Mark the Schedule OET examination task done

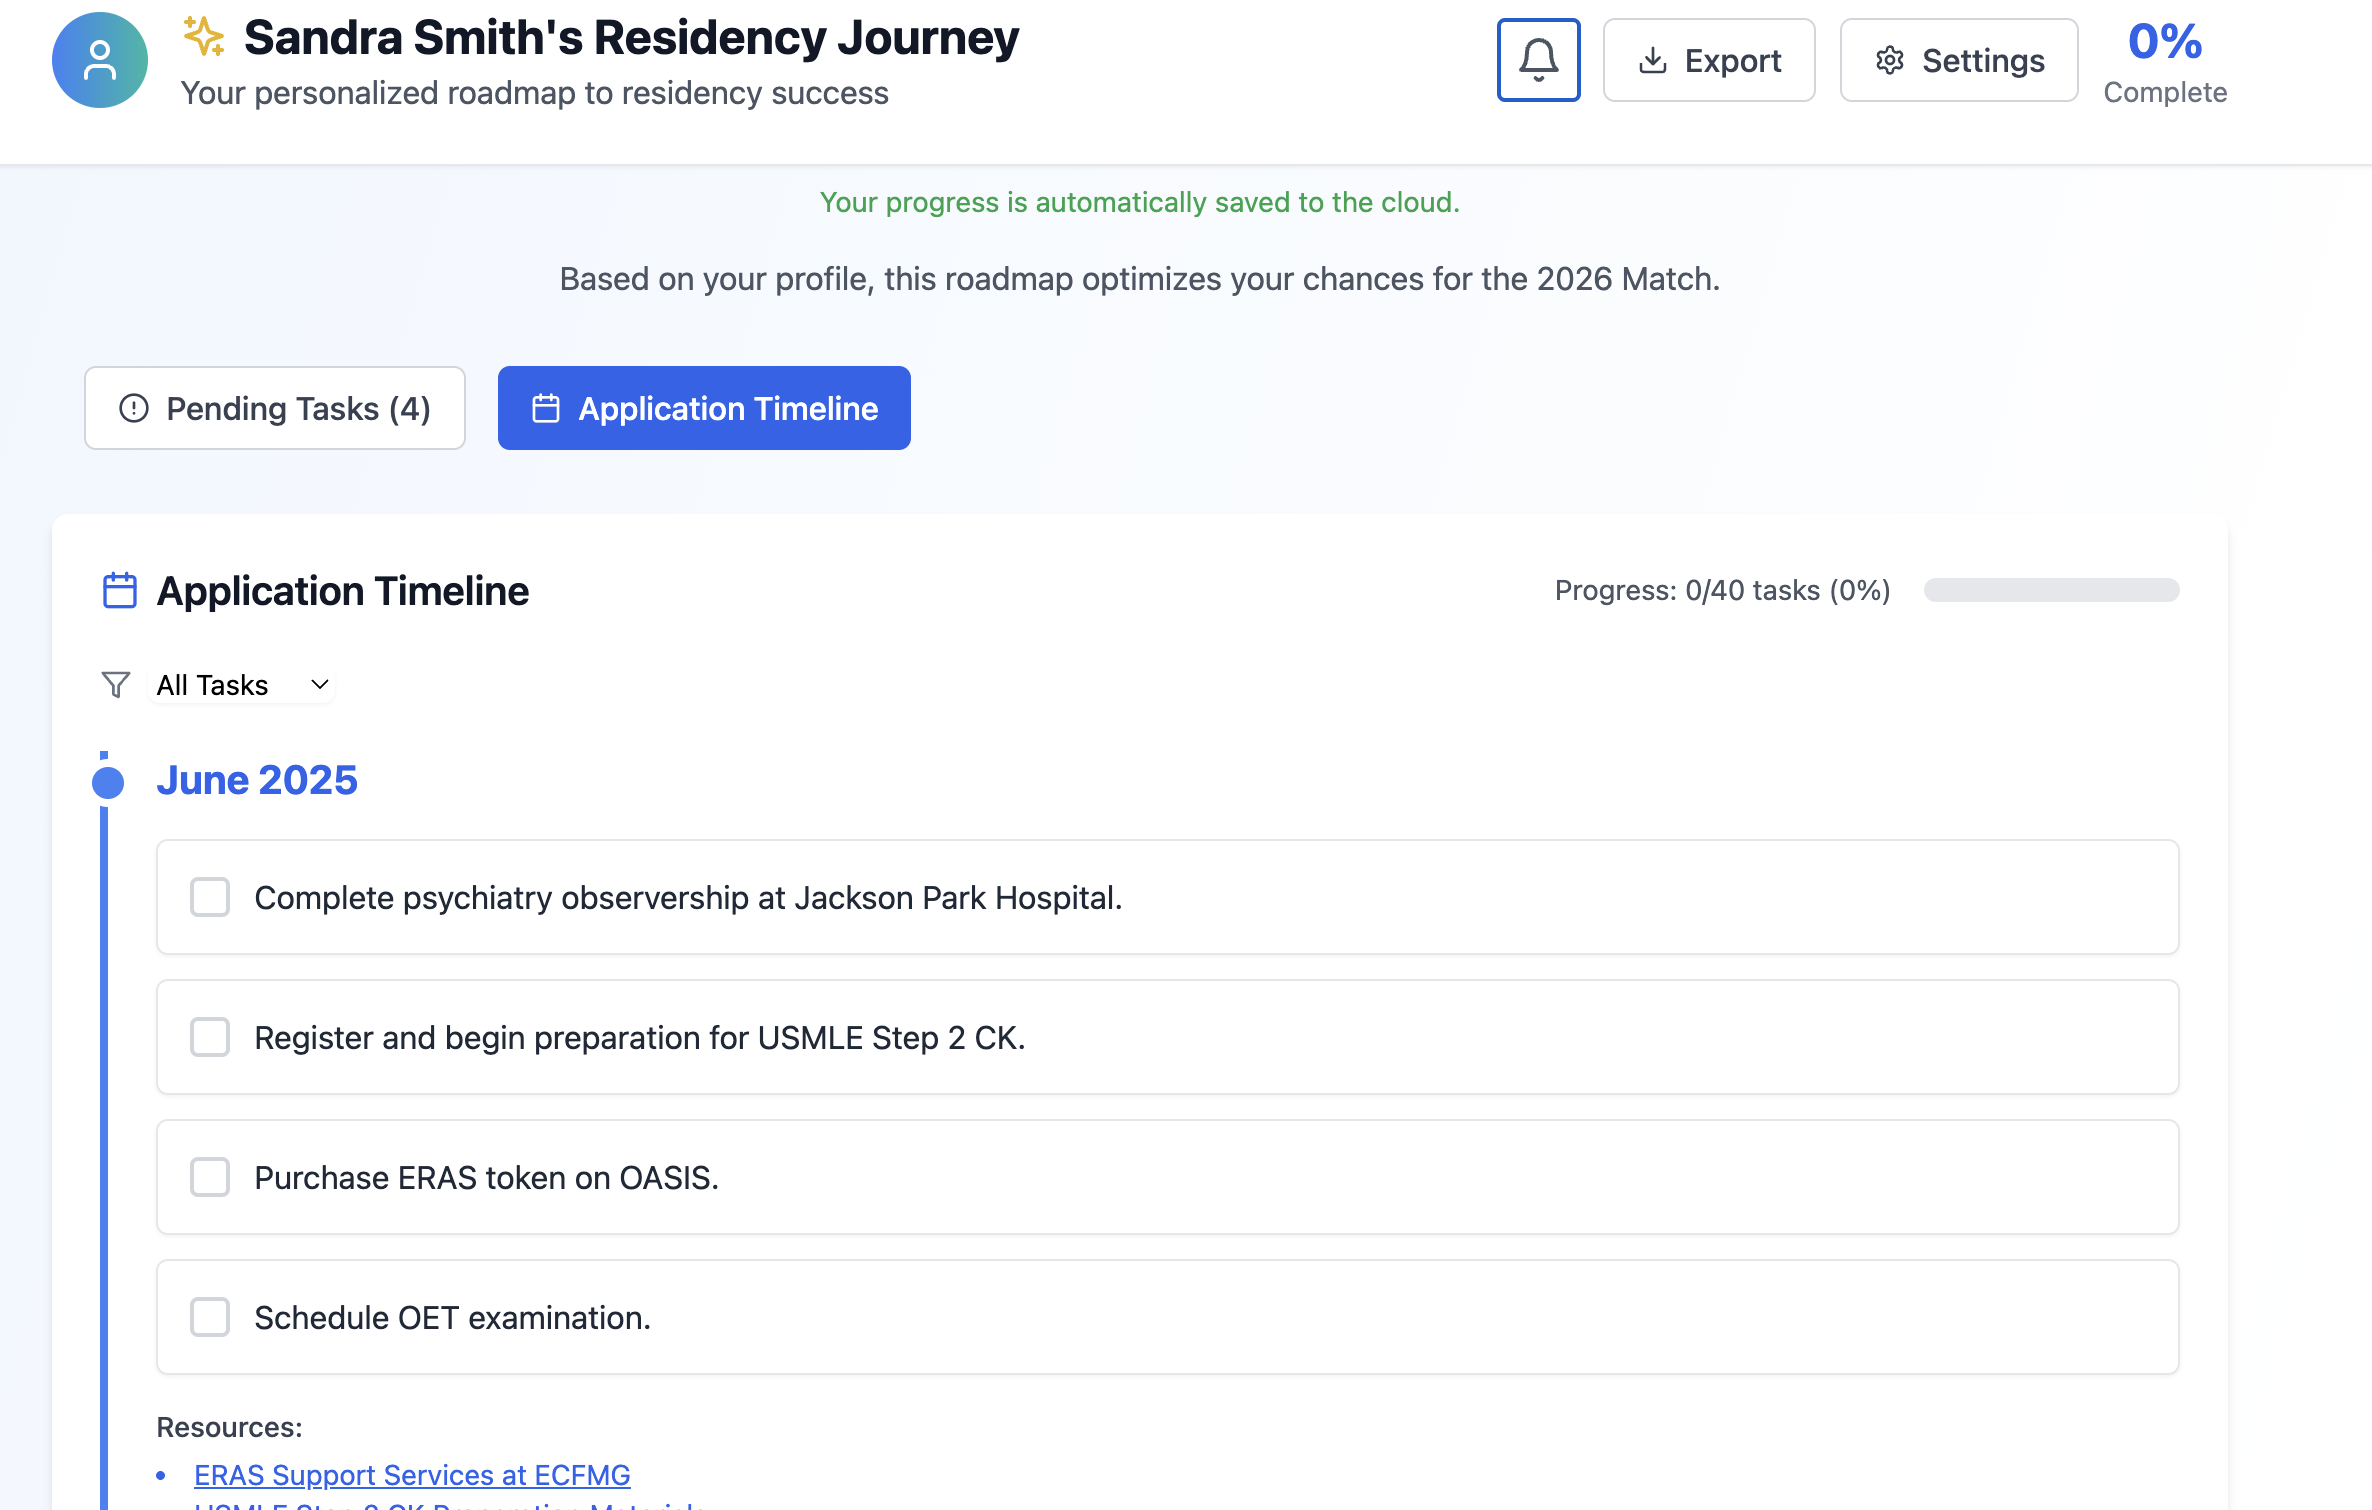tap(210, 1317)
